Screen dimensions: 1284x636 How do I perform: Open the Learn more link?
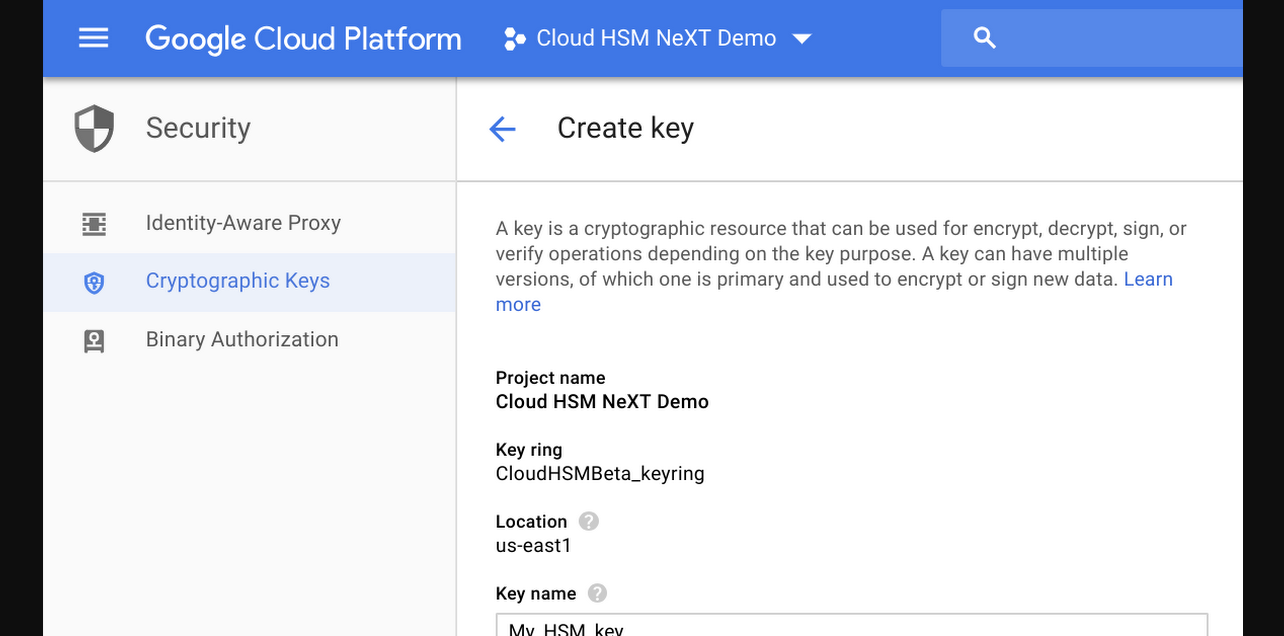pos(1147,279)
